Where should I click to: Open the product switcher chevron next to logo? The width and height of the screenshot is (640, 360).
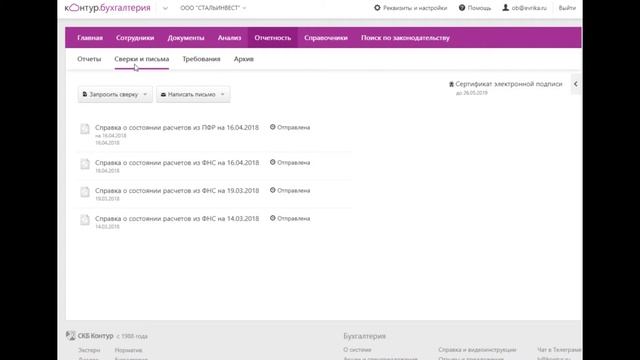[165, 8]
